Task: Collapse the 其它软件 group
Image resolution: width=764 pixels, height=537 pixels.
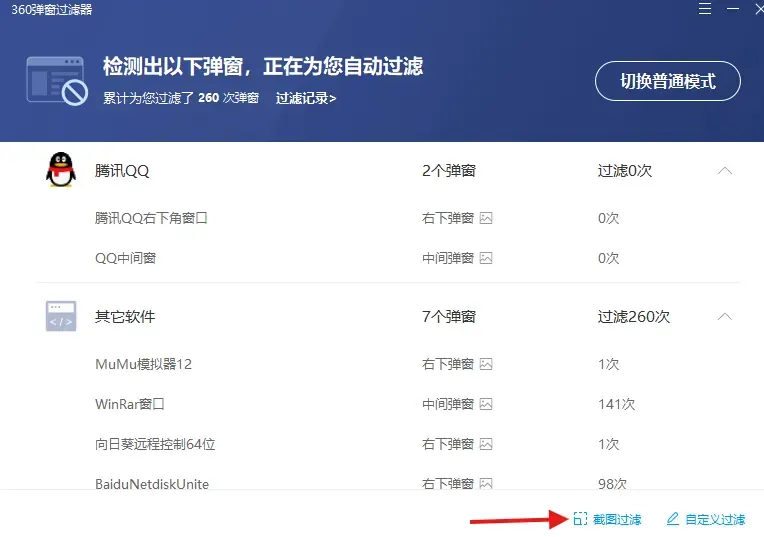Action: tap(725, 317)
